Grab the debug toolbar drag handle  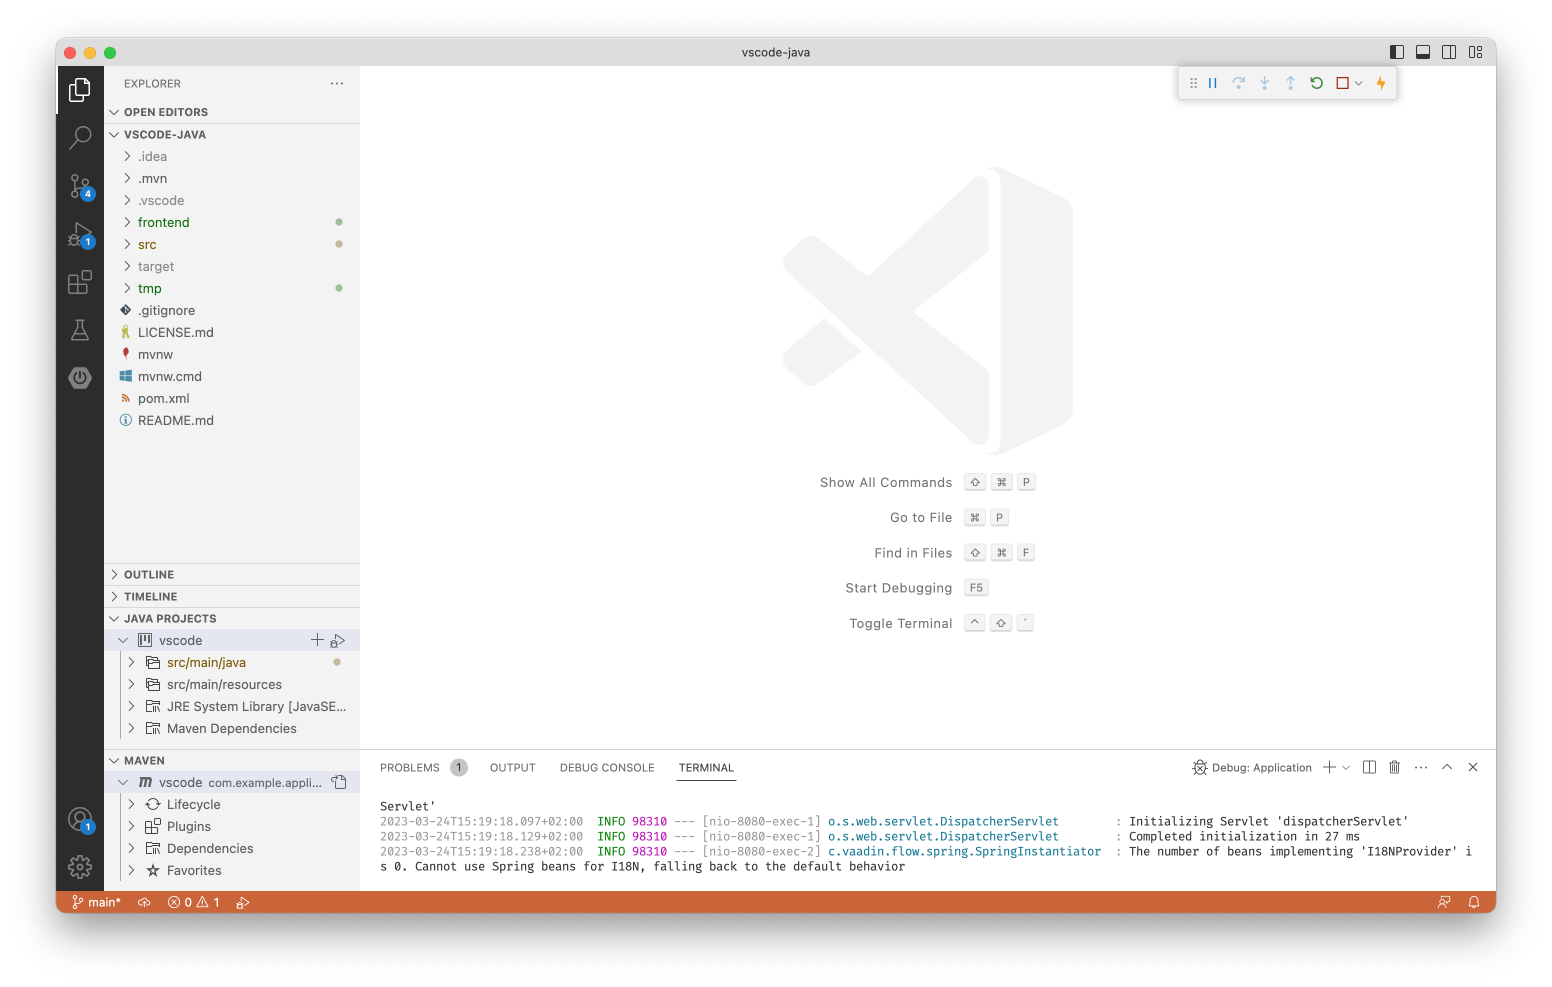tap(1193, 83)
